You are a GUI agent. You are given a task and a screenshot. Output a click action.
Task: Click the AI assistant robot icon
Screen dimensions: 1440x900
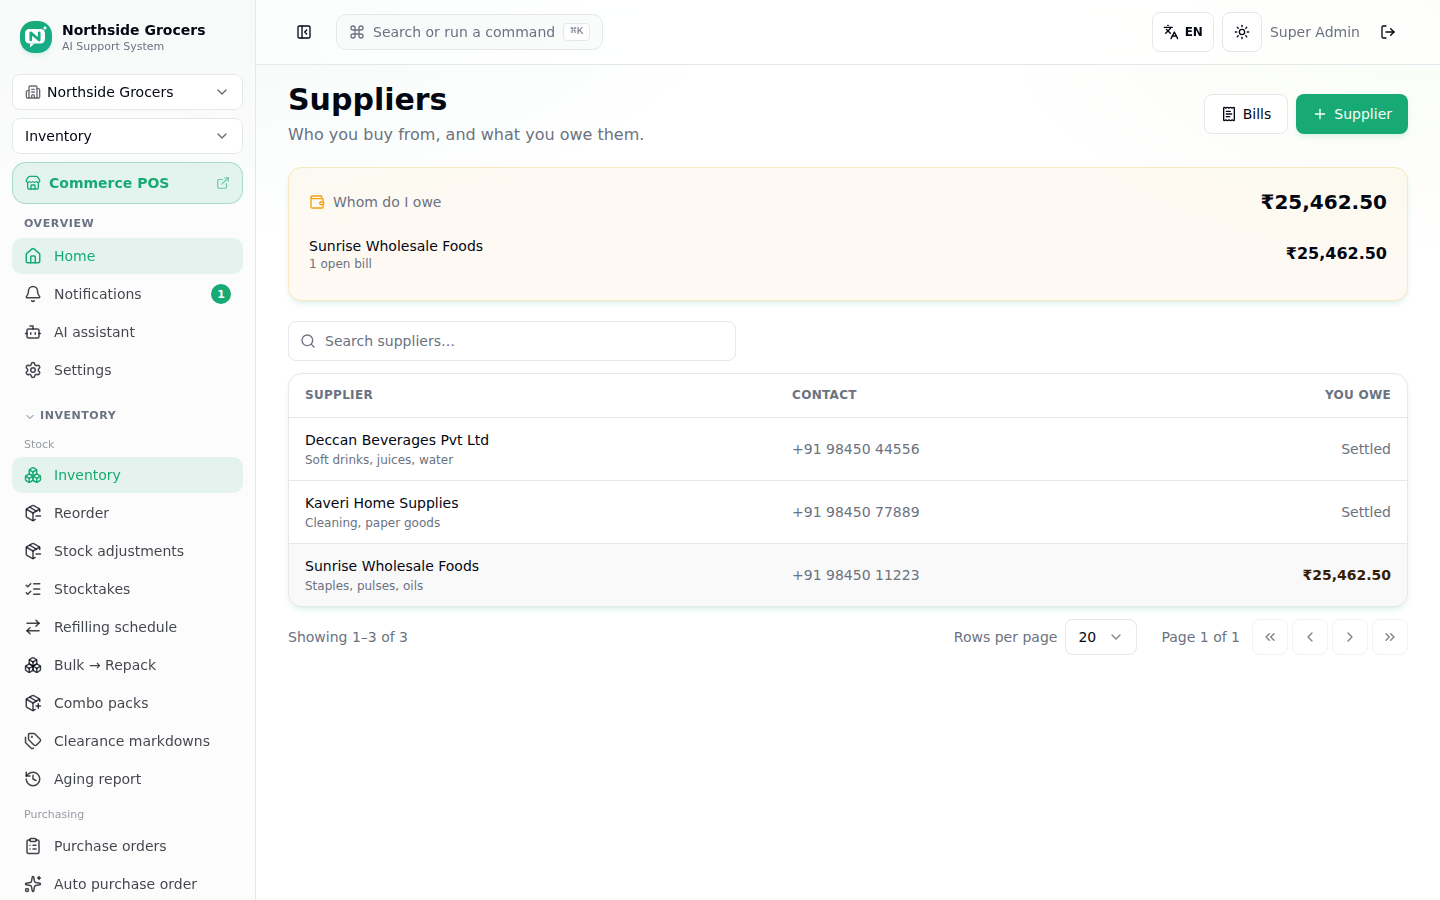(x=33, y=332)
